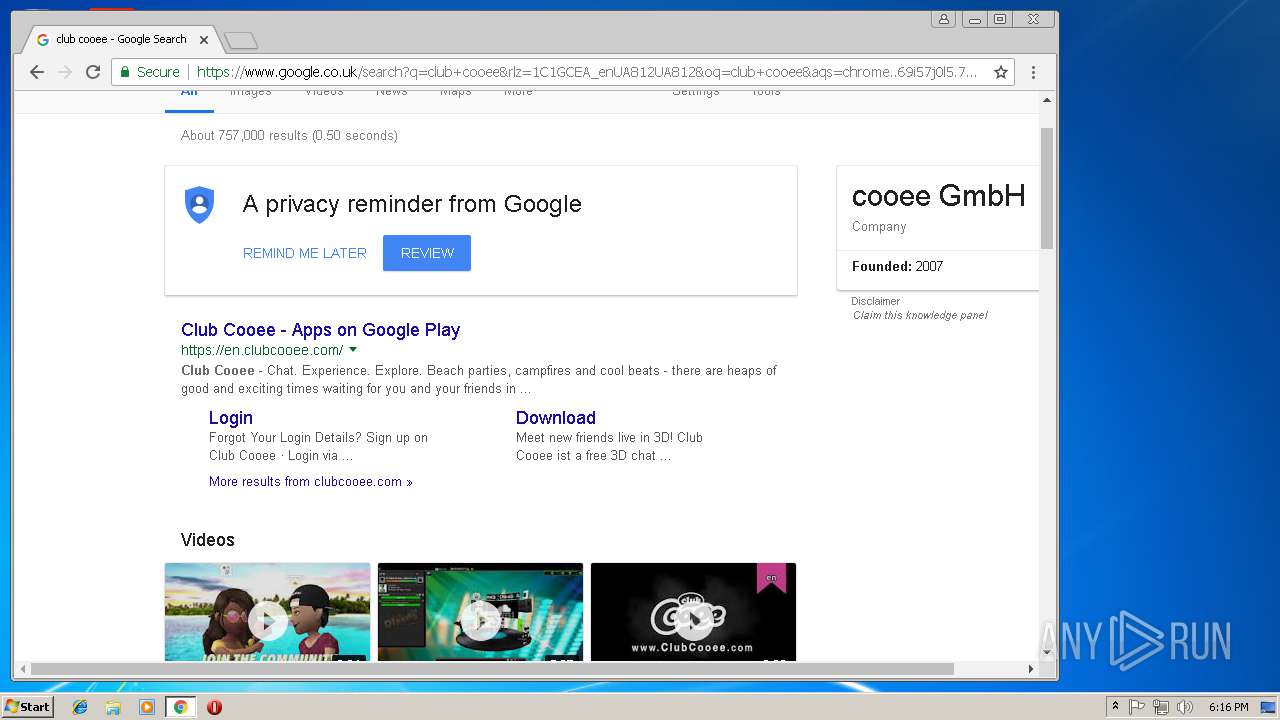Click the page scroll-up arrow

[x=1047, y=99]
